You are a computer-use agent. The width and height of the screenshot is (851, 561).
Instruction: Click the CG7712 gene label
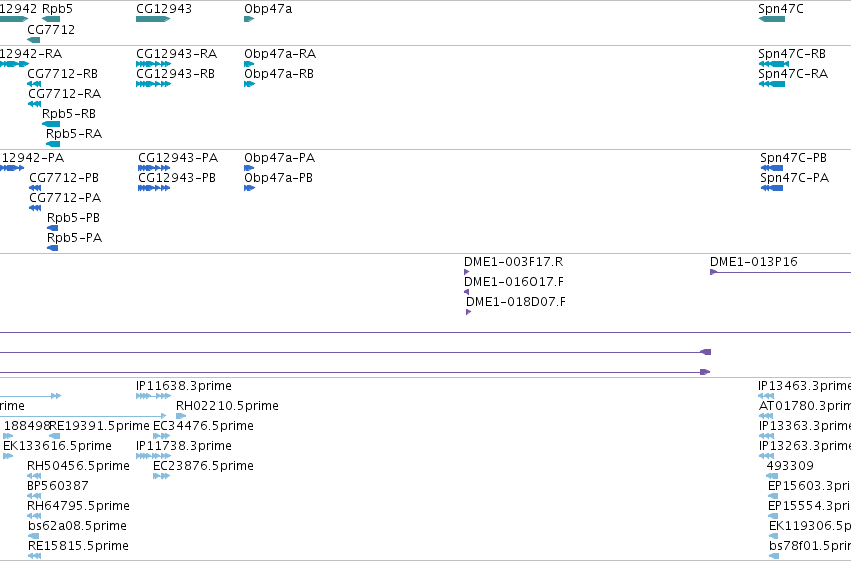(x=51, y=29)
